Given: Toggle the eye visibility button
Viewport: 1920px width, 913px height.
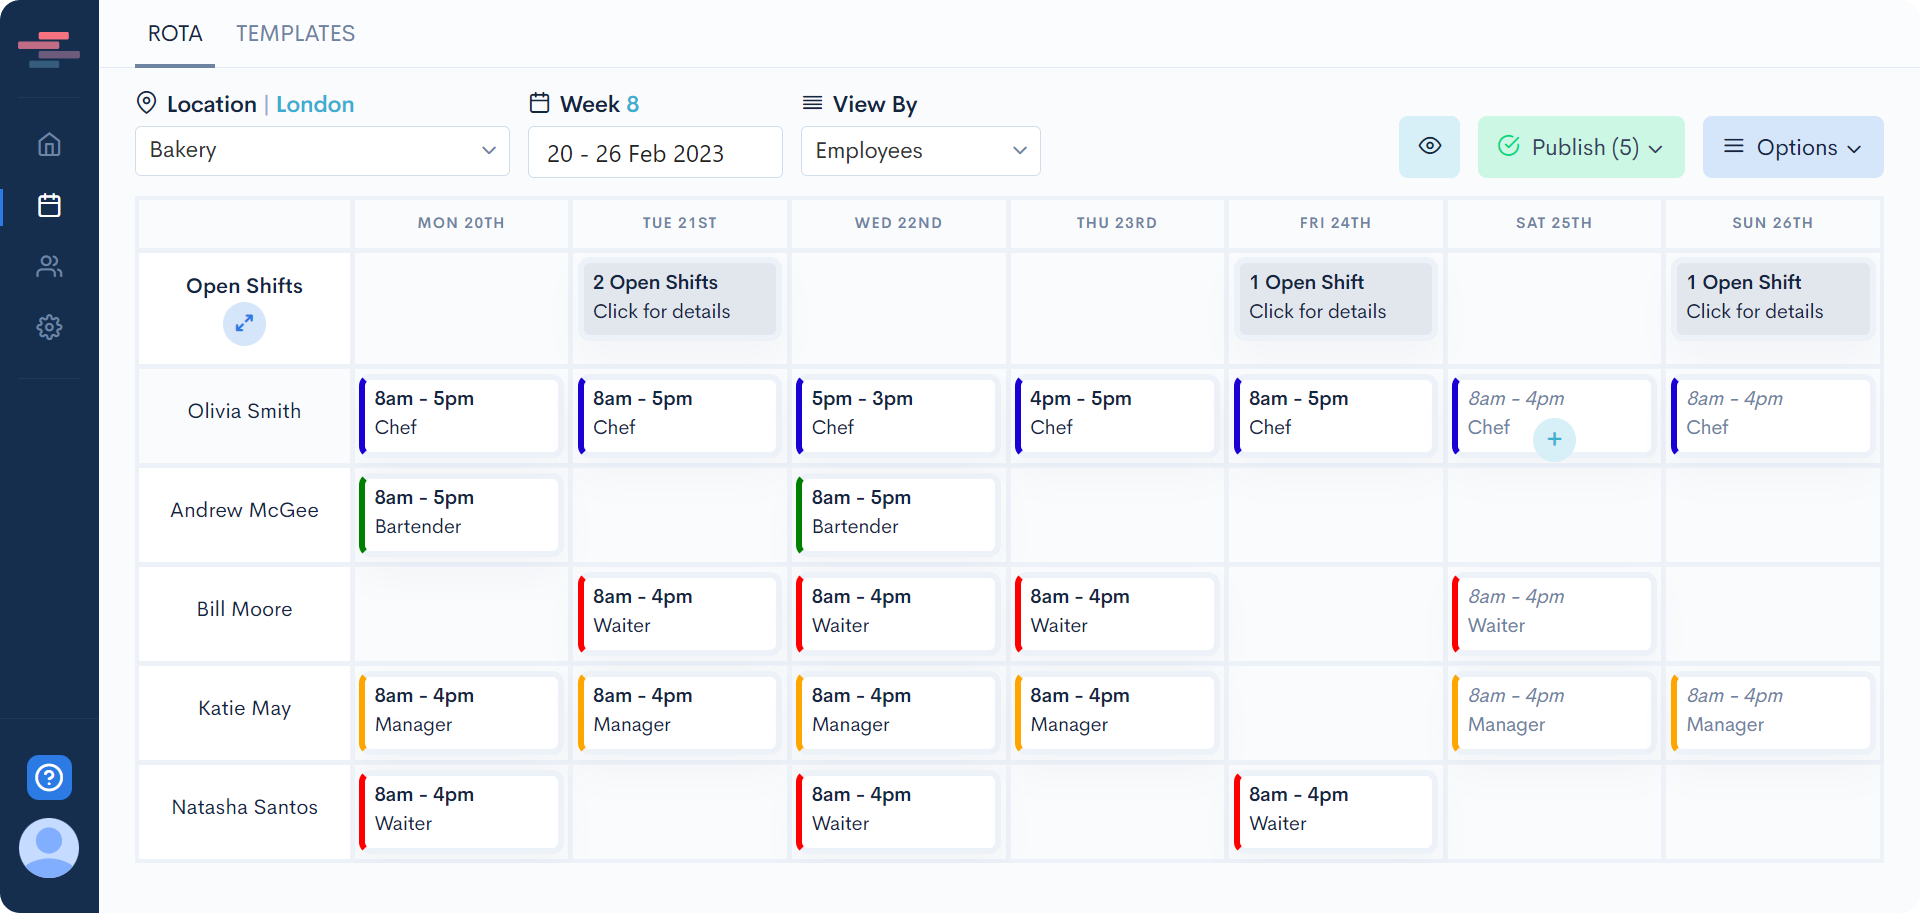Looking at the screenshot, I should 1429,147.
